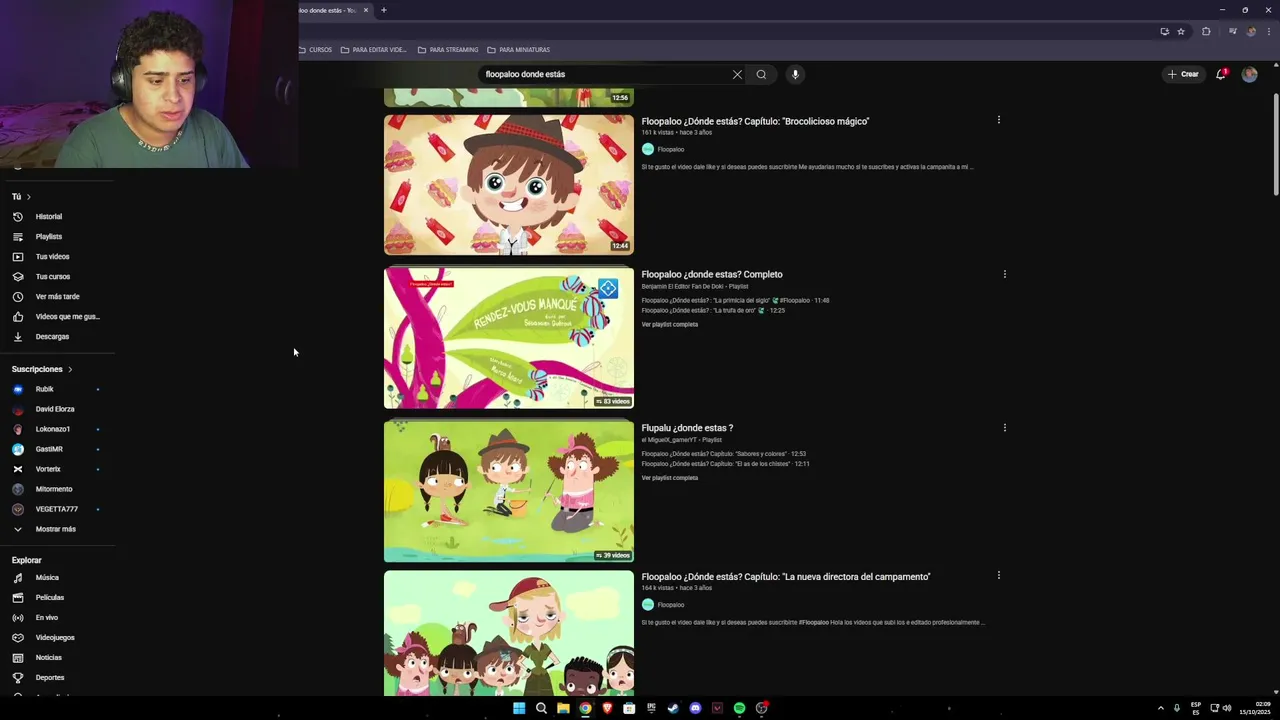Open Ver playlist completa under Floopaloo Completo
Image resolution: width=1280 pixels, height=720 pixels.
point(670,324)
